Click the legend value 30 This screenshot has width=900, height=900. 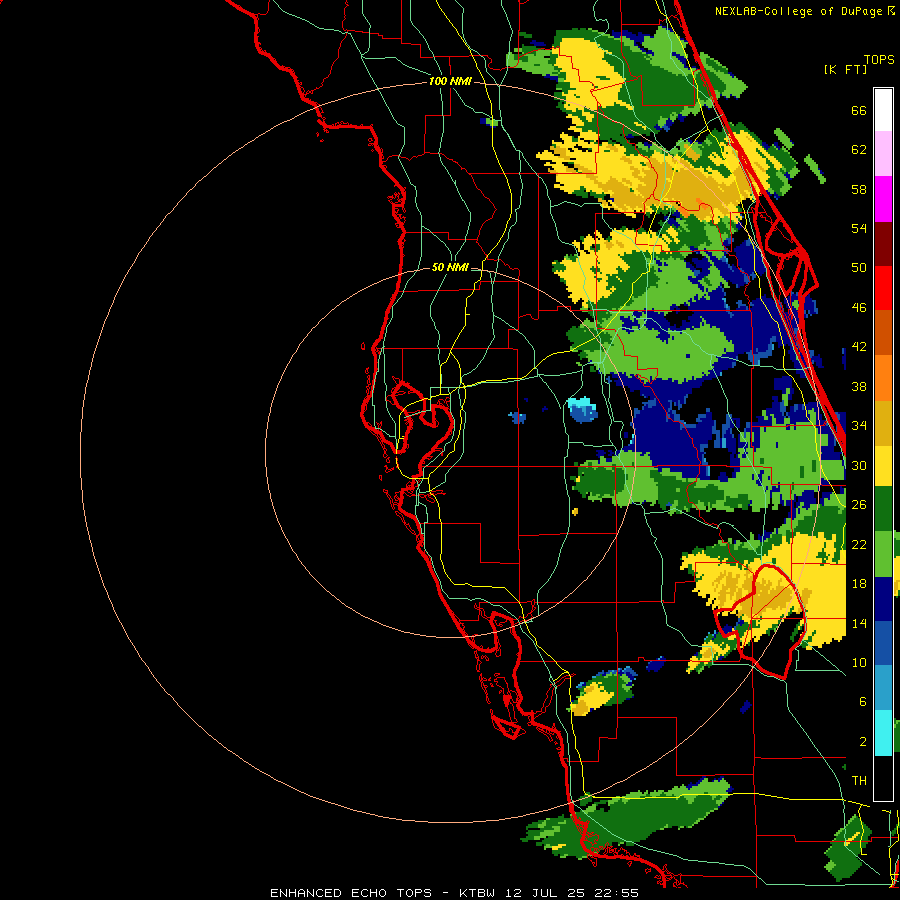pyautogui.click(x=859, y=465)
